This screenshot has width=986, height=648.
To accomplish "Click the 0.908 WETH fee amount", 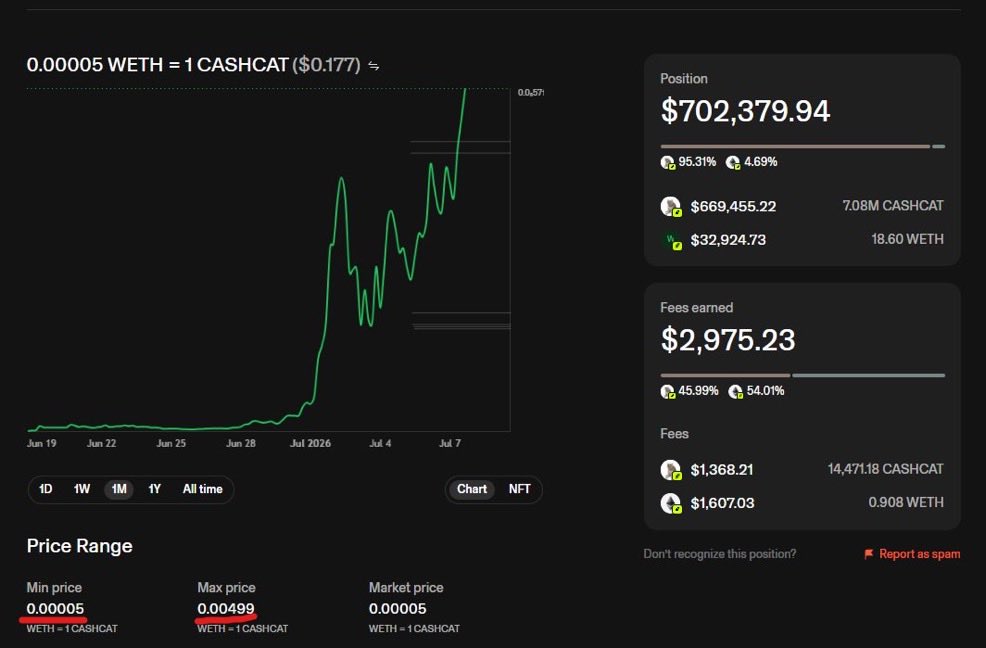I will [906, 502].
